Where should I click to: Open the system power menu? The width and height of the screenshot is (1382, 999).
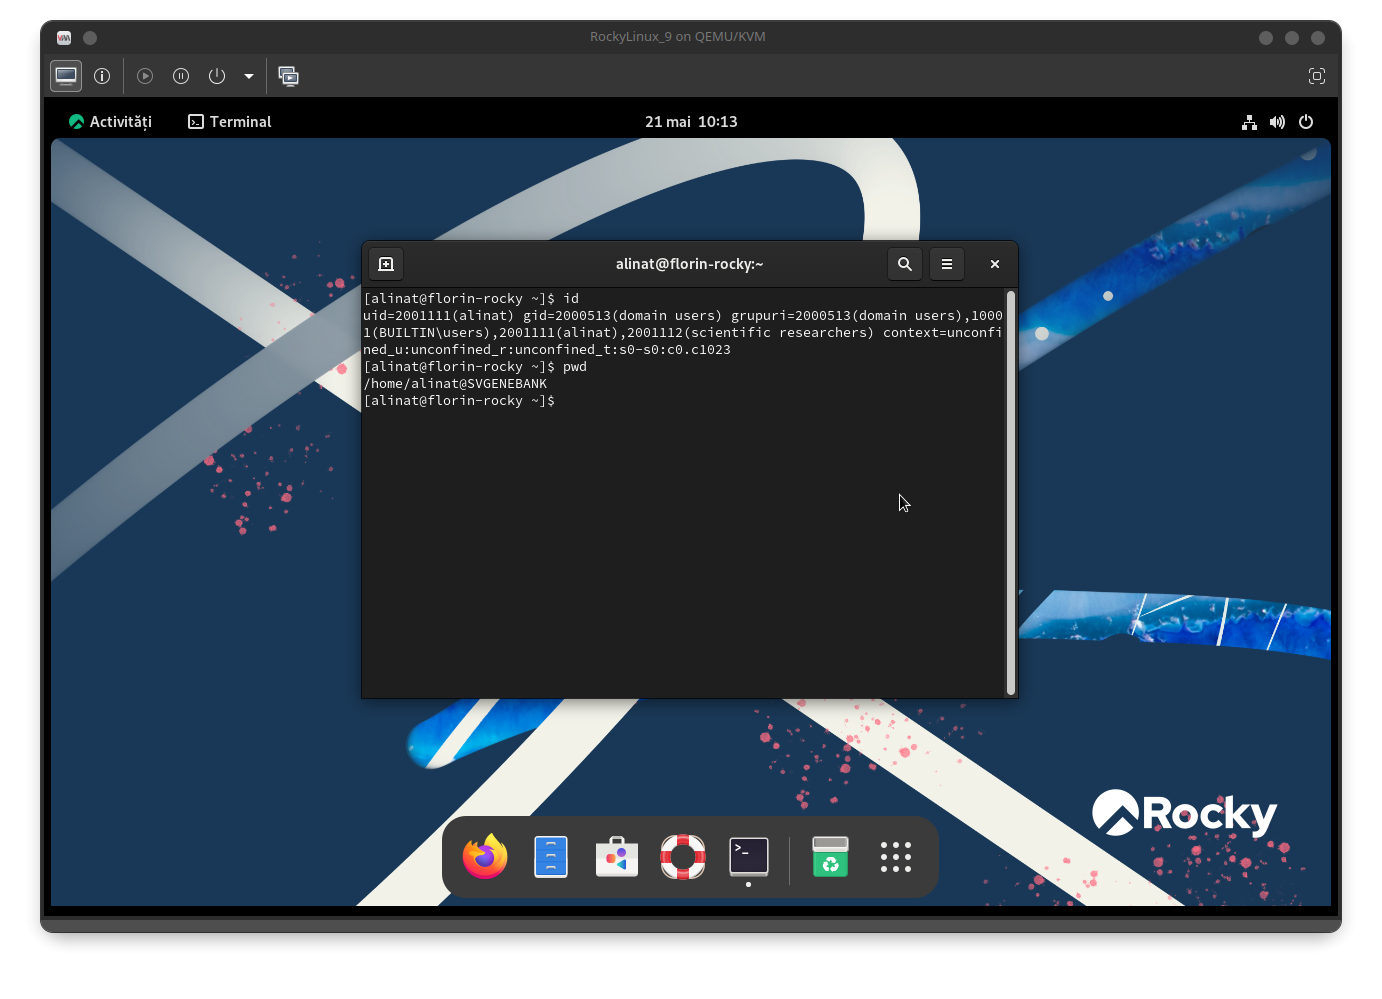(1306, 122)
